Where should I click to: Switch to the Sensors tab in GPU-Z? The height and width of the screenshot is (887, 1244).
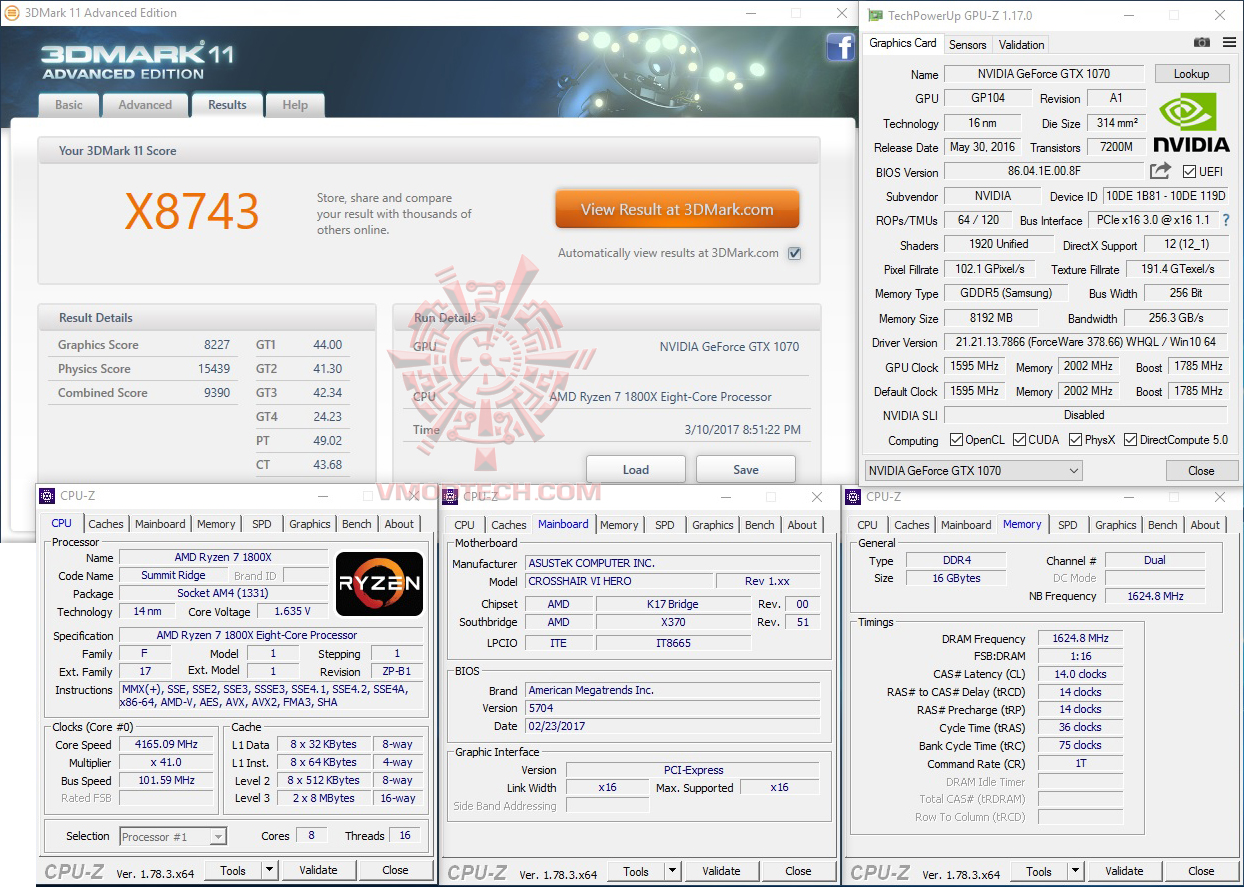967,44
